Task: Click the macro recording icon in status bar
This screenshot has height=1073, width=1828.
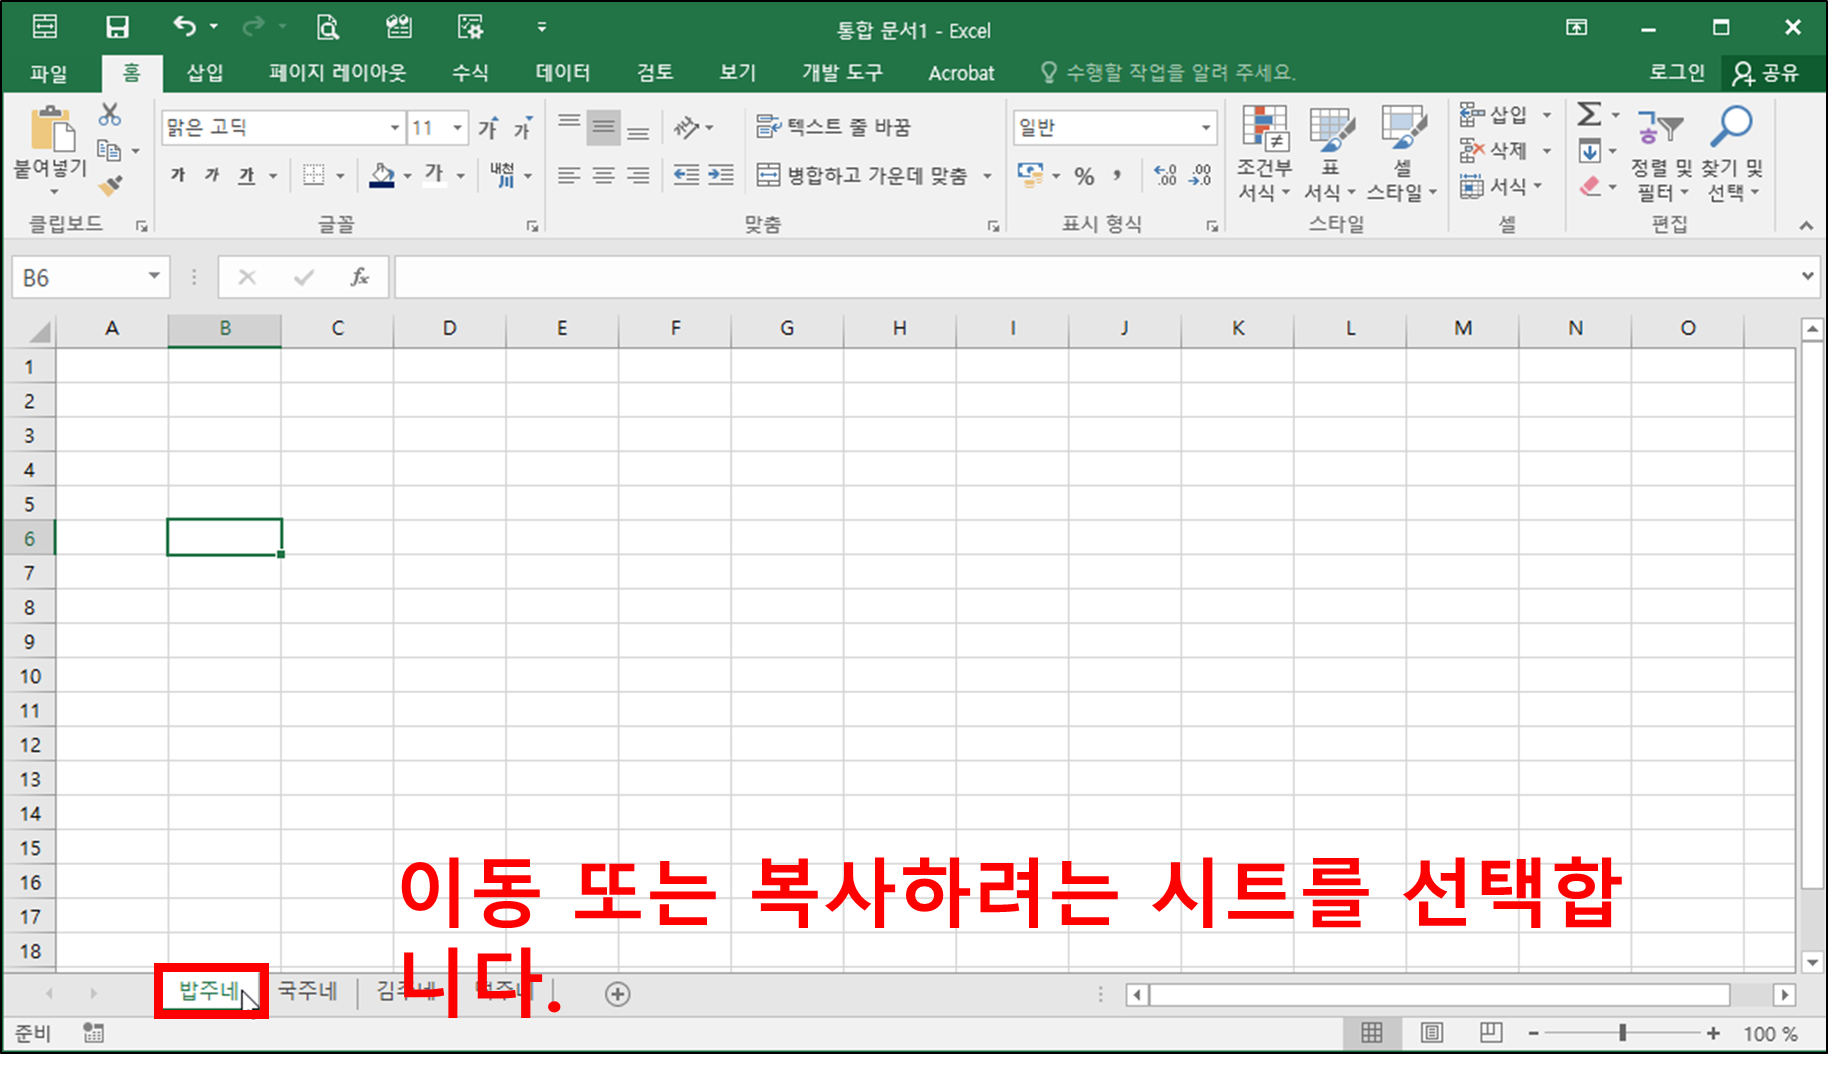Action: (94, 1033)
